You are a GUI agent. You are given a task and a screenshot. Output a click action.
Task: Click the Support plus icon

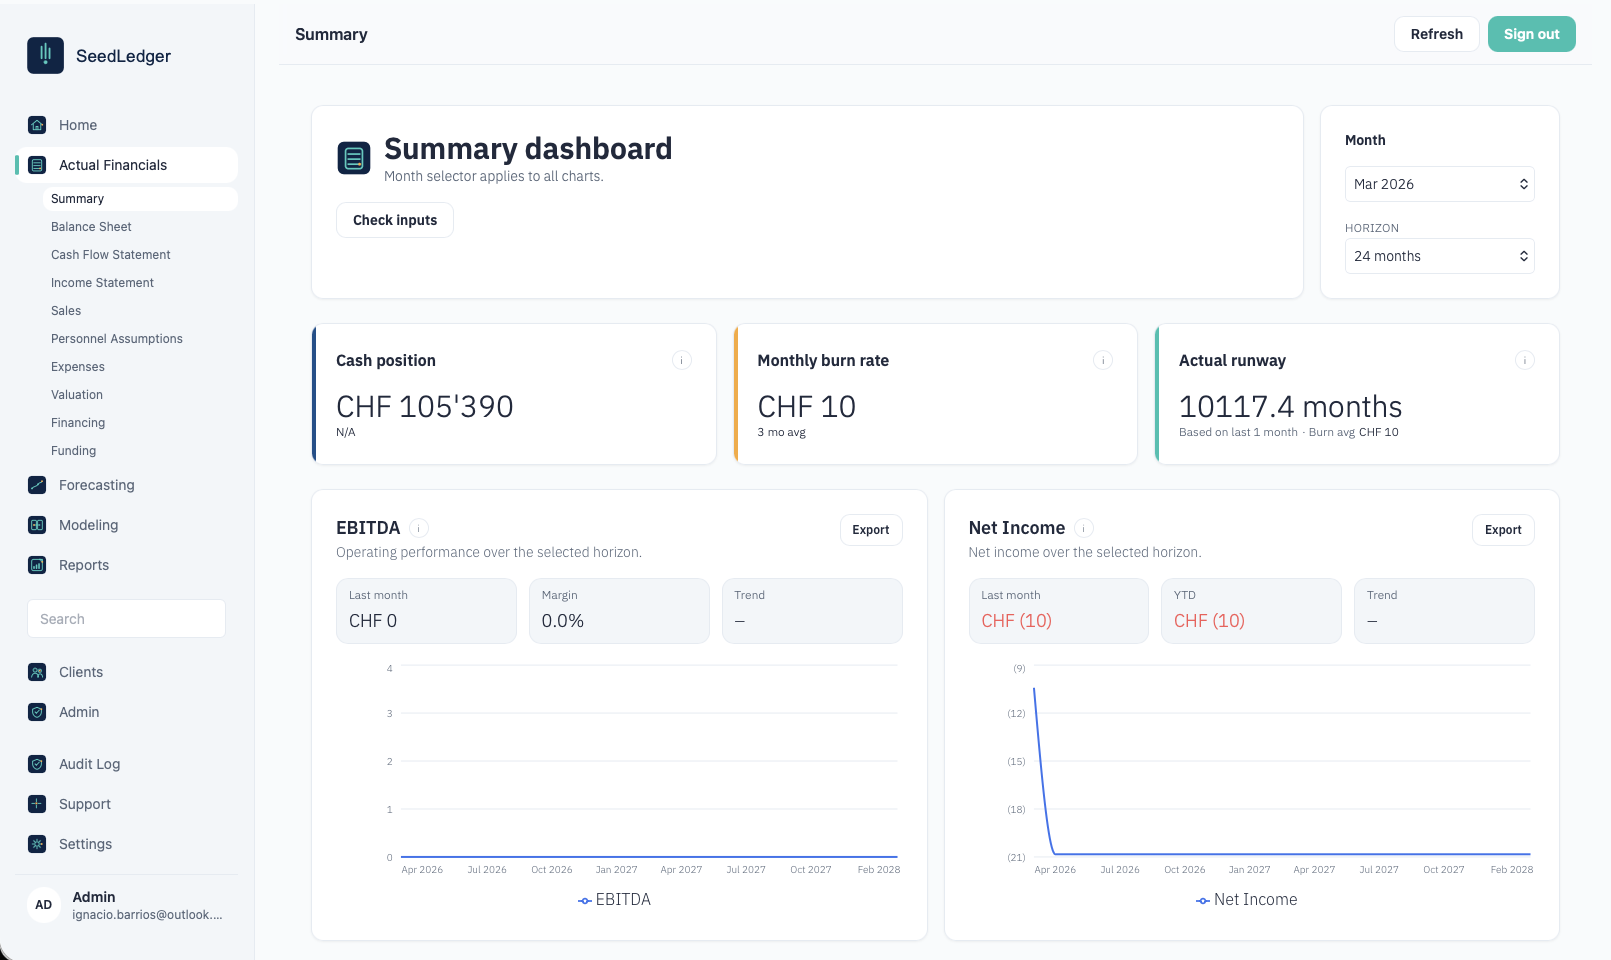coord(37,804)
